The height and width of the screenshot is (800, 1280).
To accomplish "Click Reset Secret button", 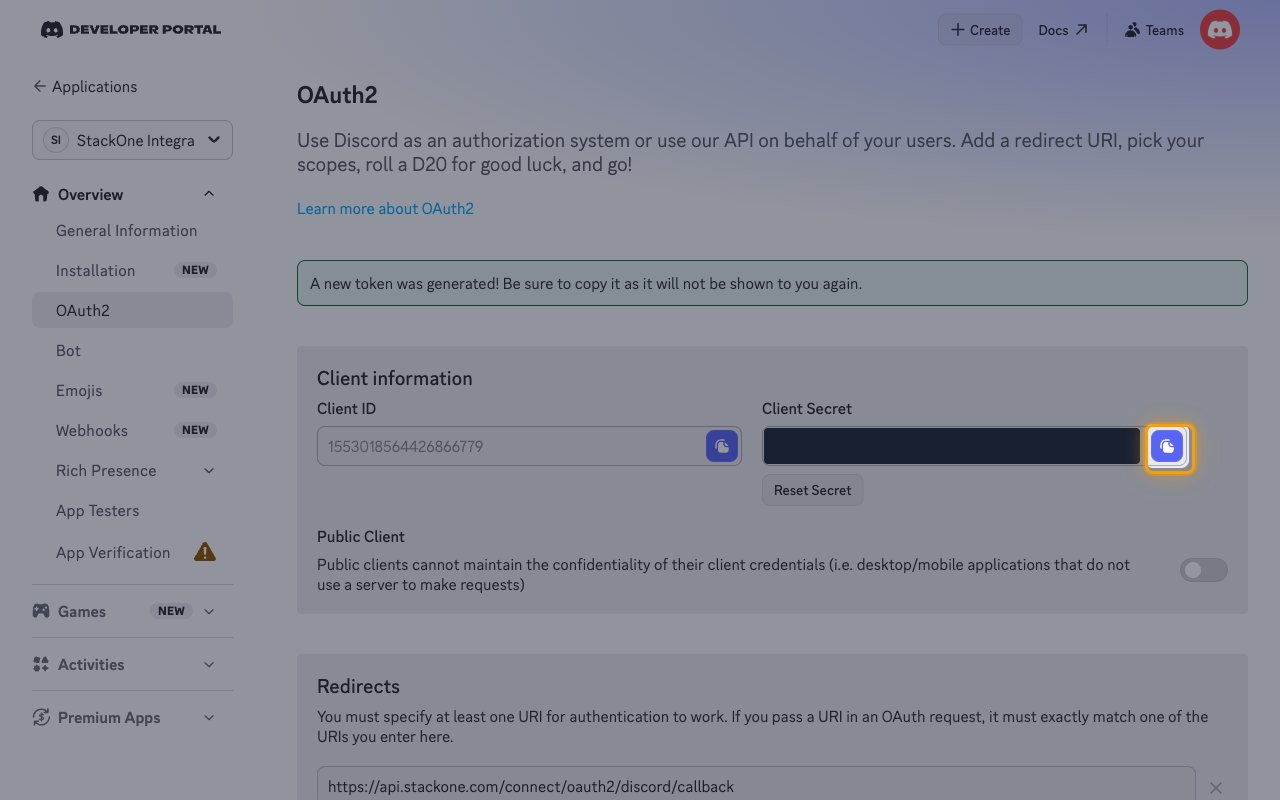I will (812, 490).
